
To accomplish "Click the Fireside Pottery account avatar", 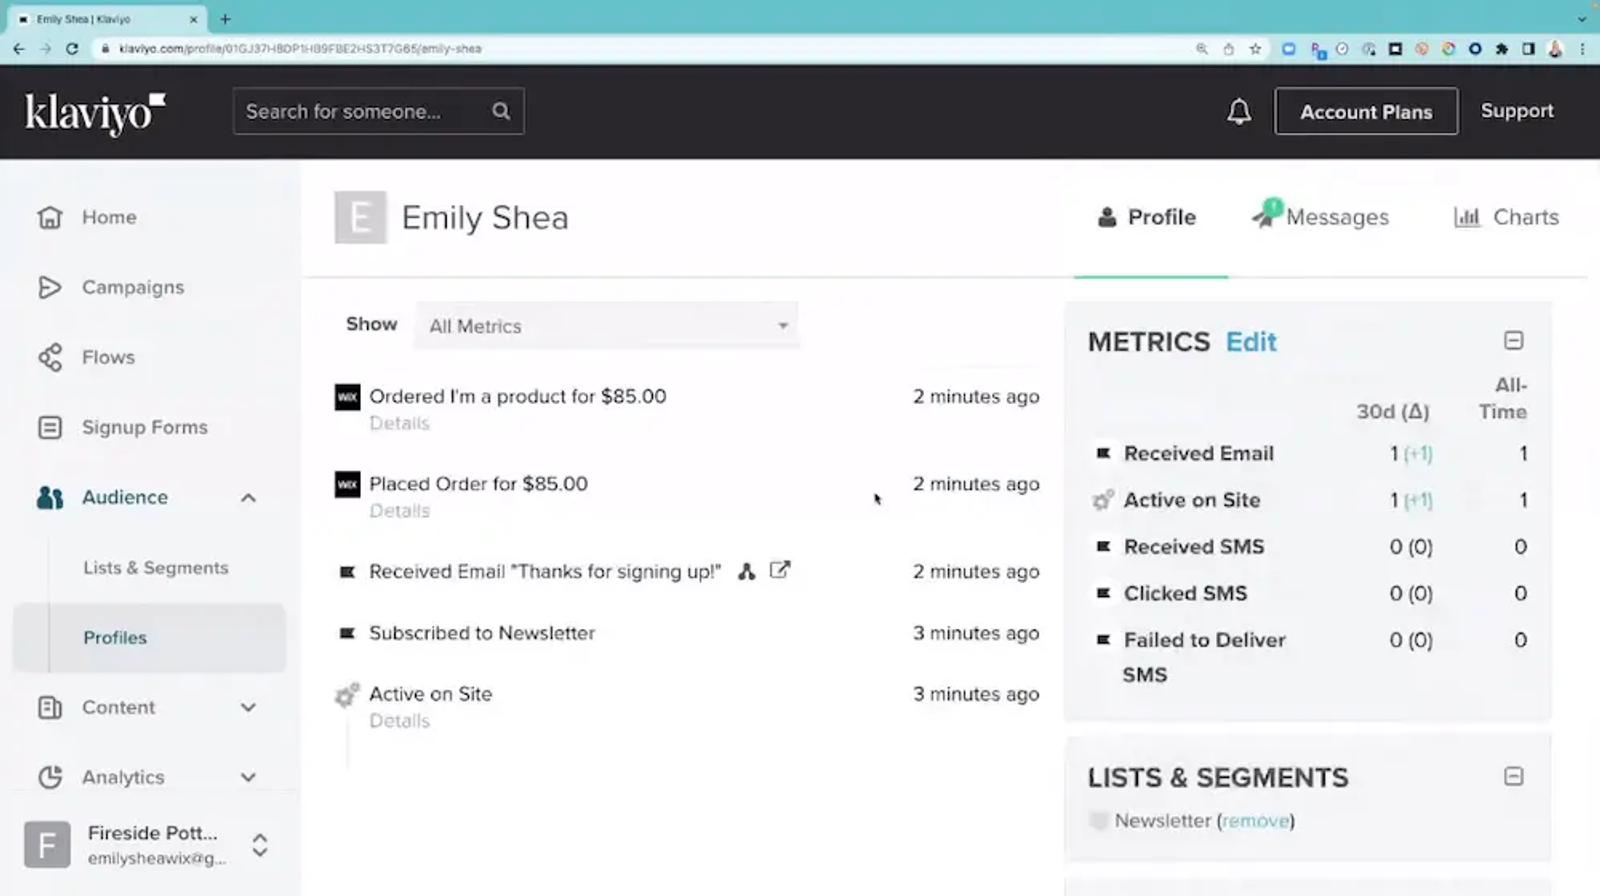I will pyautogui.click(x=47, y=845).
